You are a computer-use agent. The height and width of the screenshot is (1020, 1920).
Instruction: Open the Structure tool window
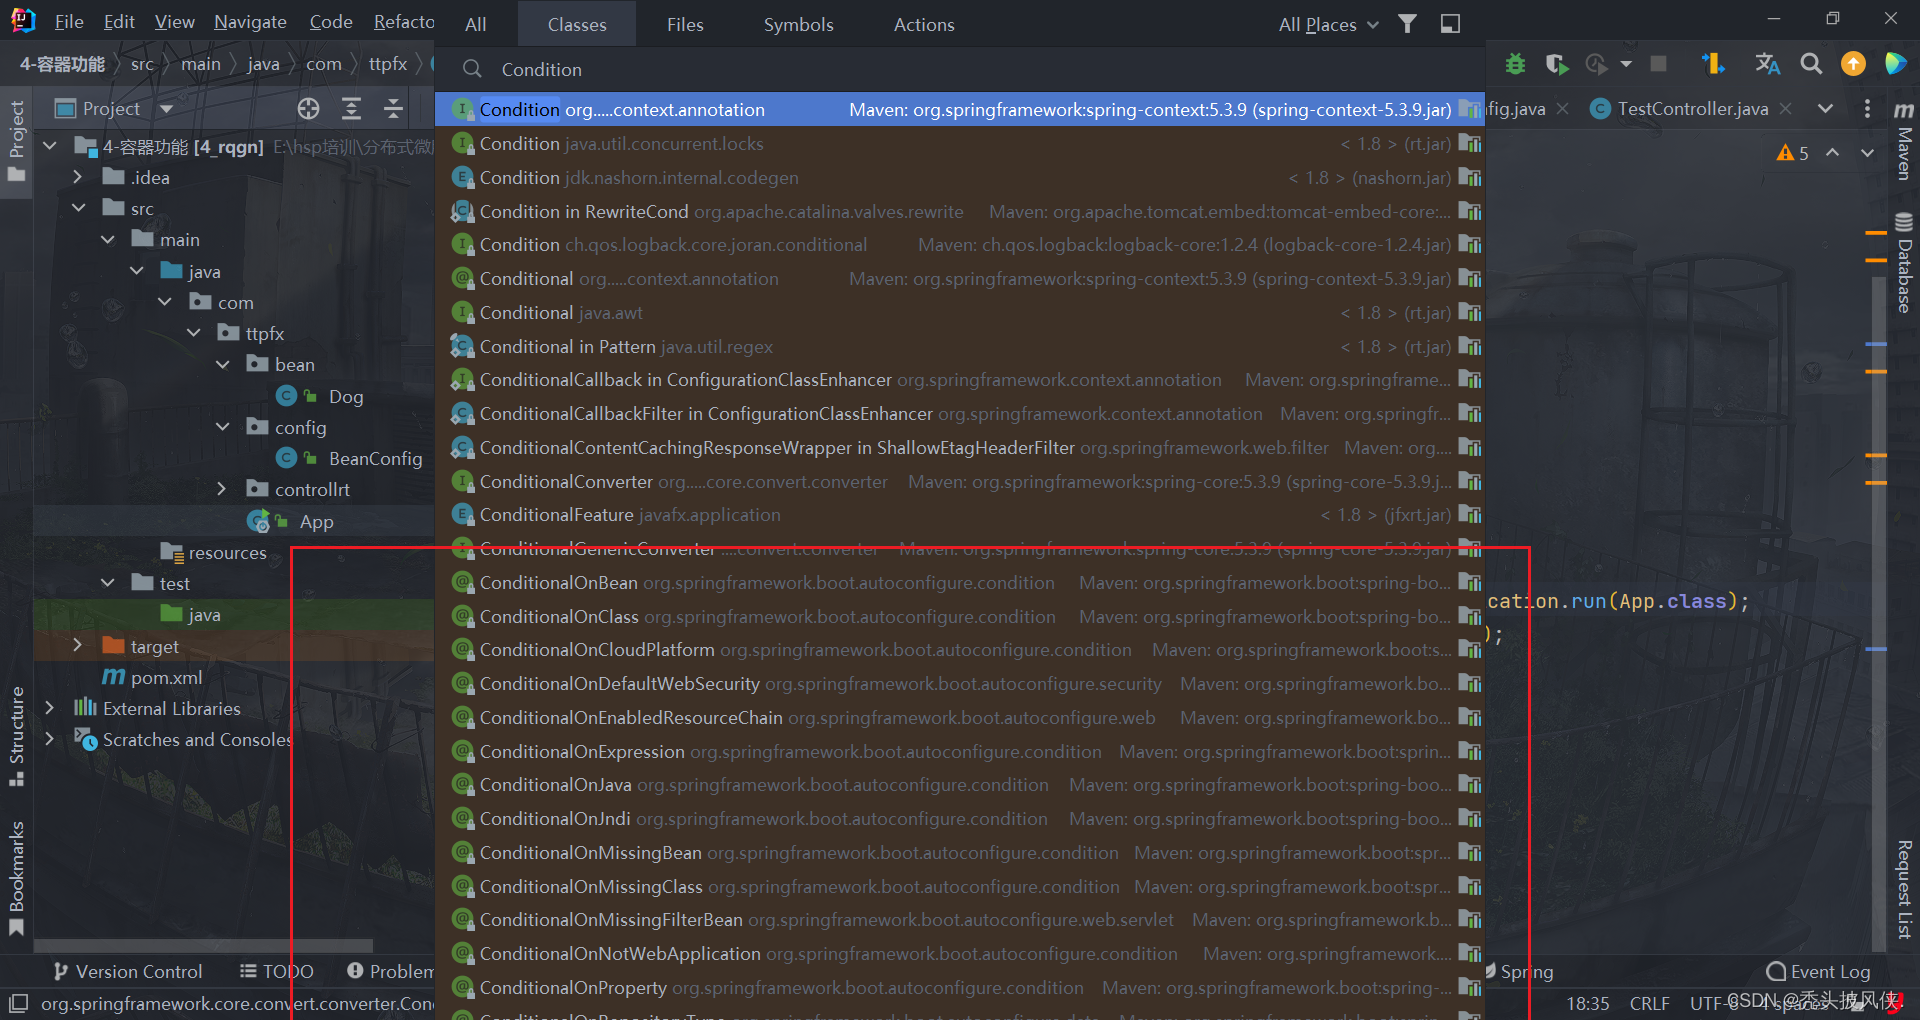coord(16,737)
